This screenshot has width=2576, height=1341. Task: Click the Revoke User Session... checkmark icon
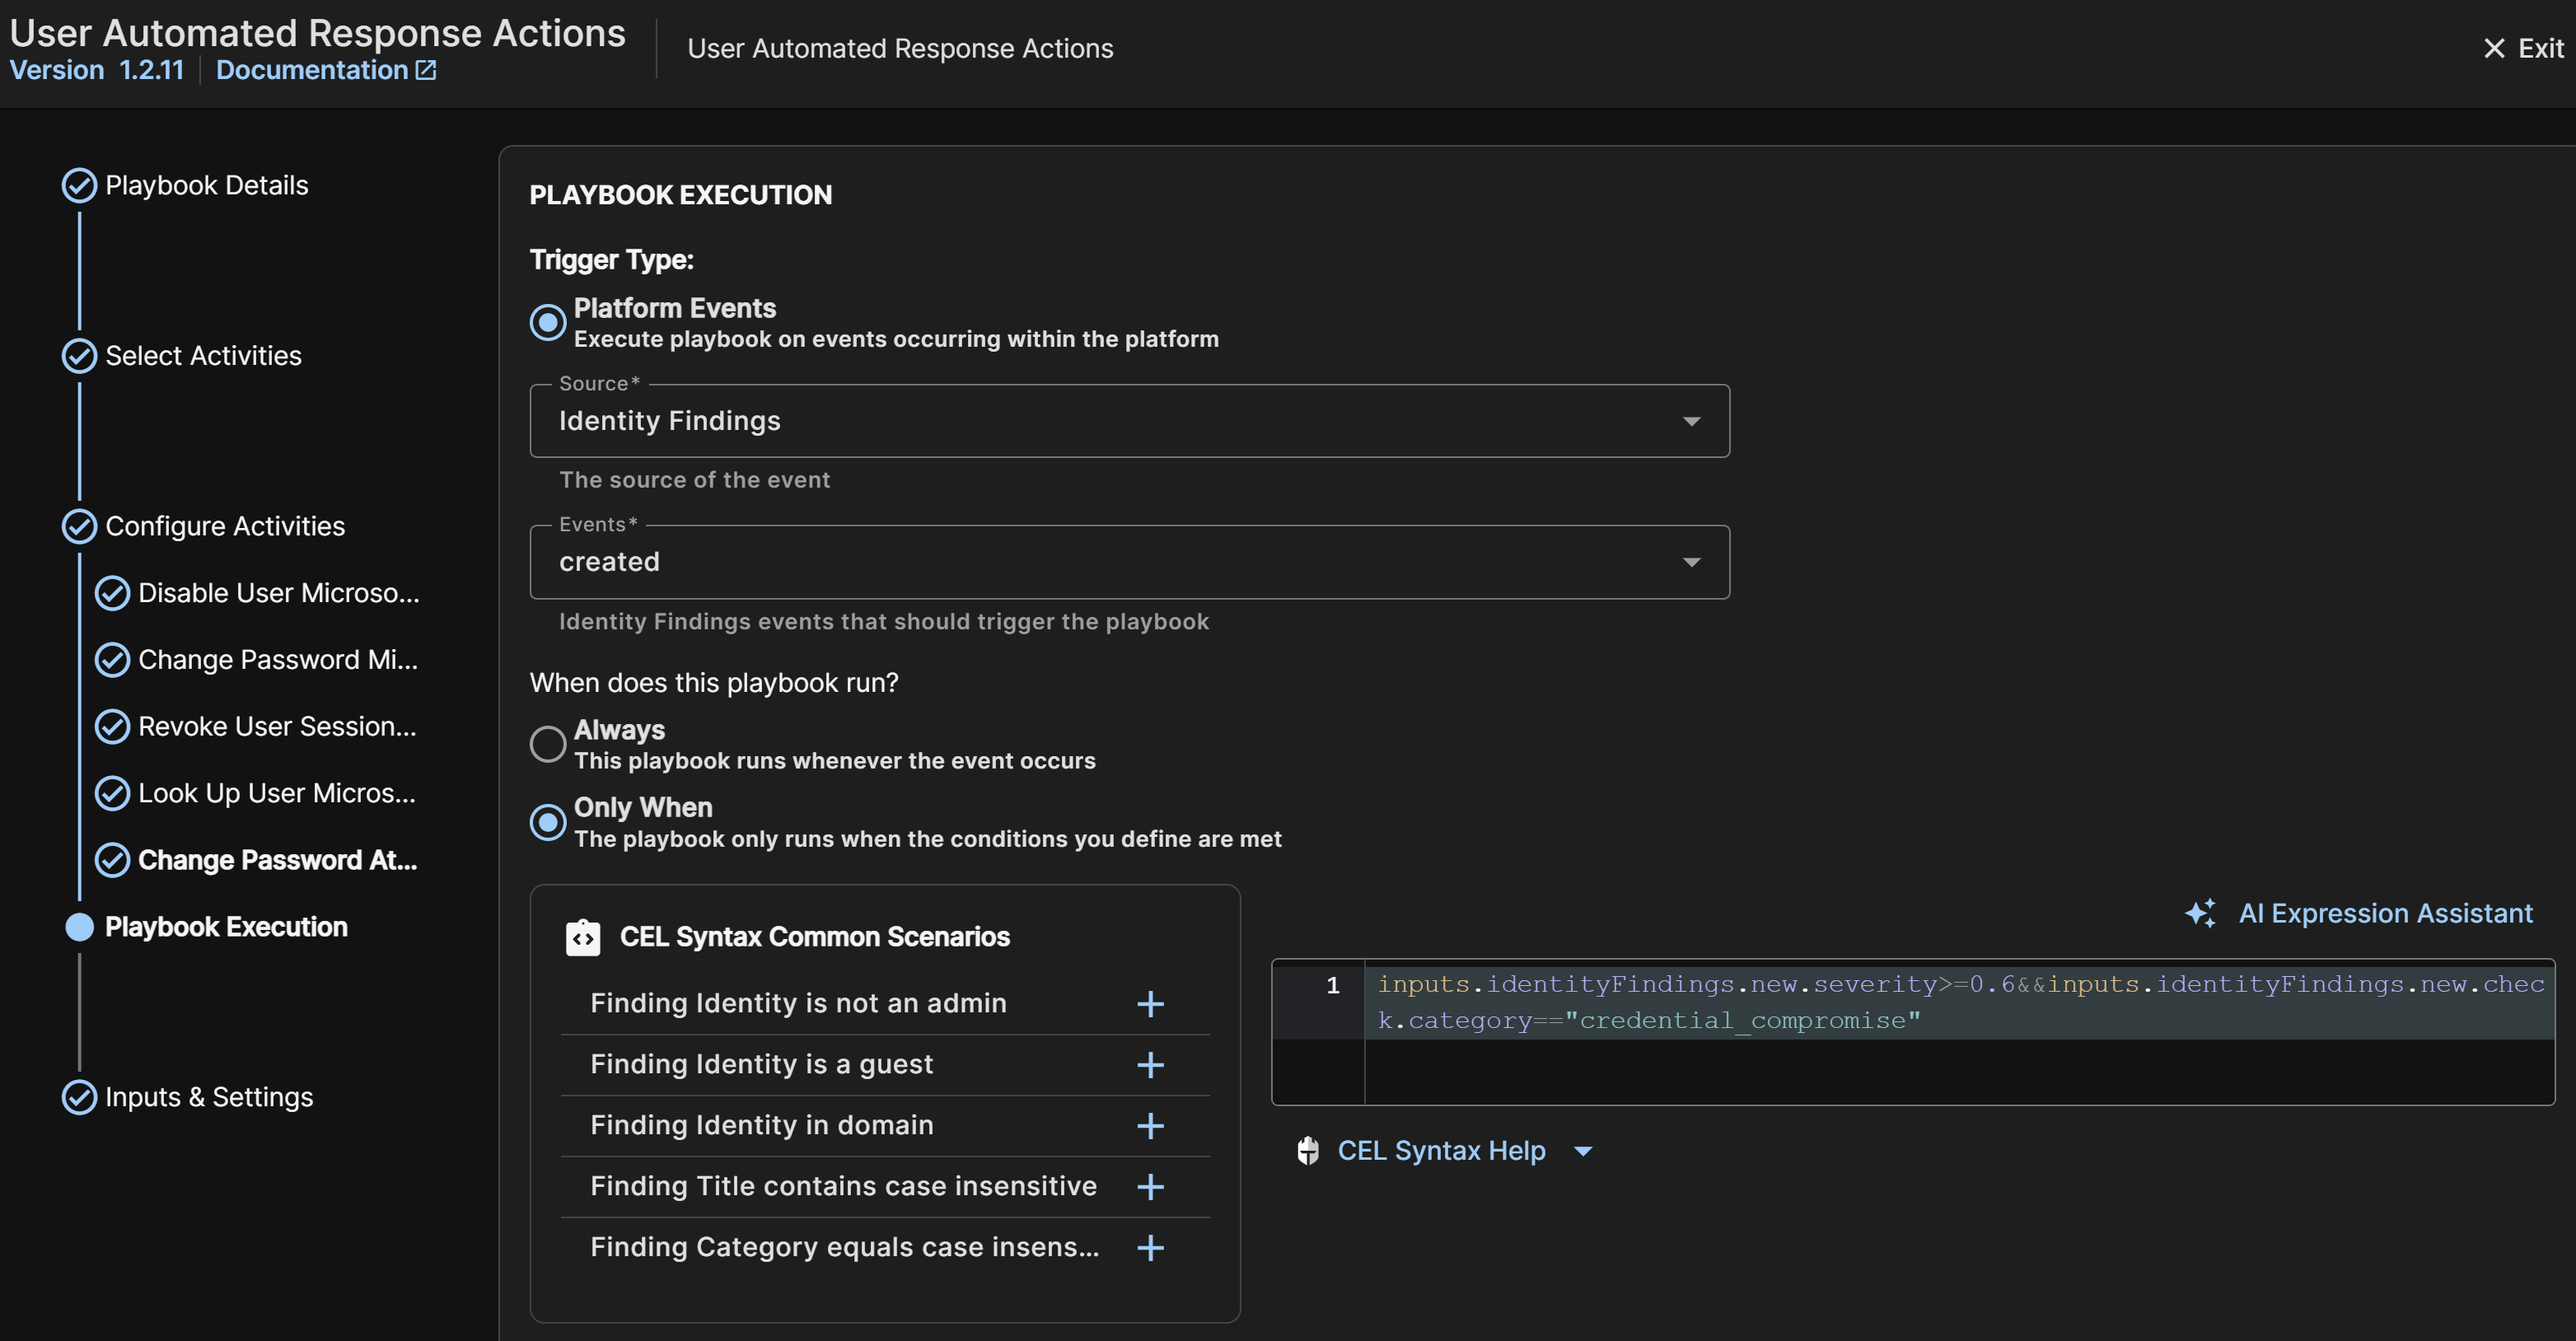[x=112, y=727]
